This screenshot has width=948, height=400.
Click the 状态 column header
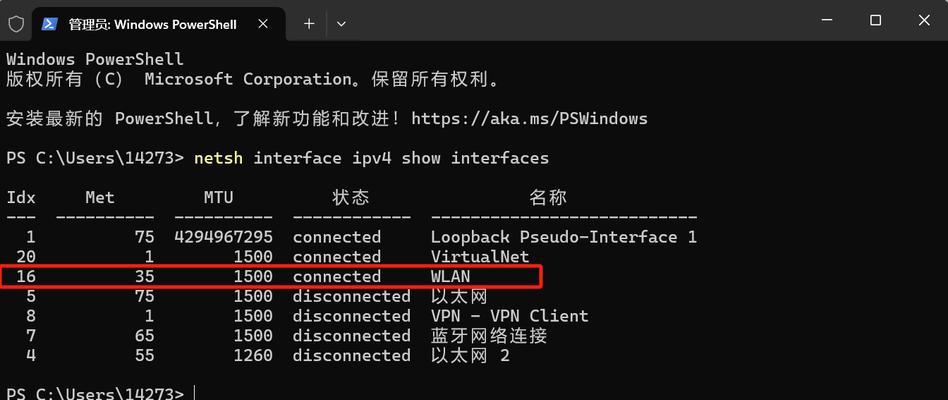coord(351,198)
